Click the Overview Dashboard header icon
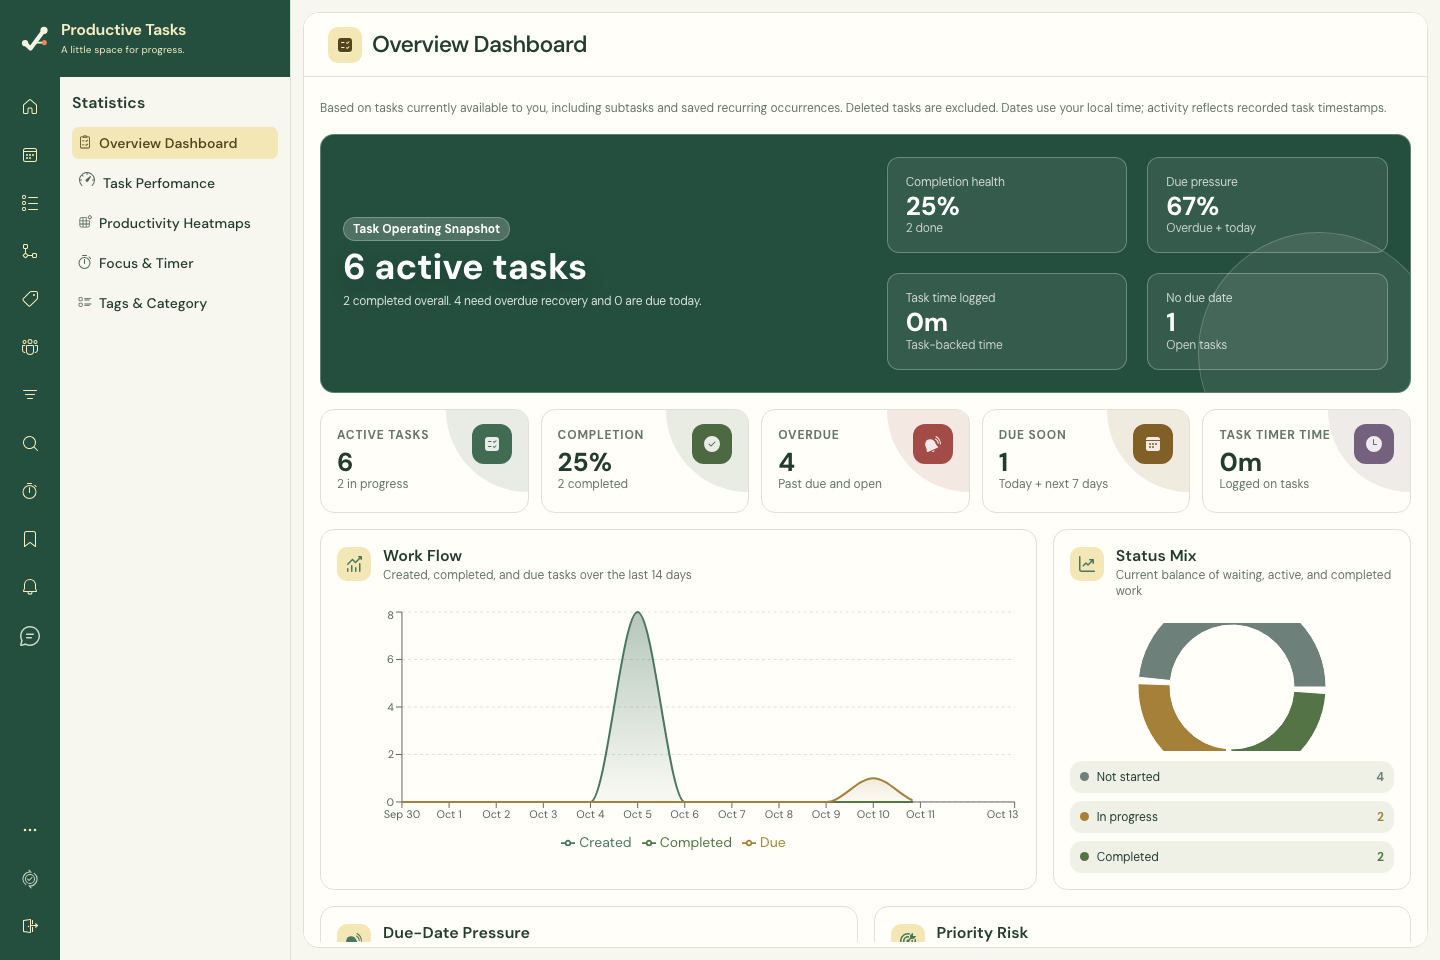Screen dimensions: 1440x960 tap(345, 45)
